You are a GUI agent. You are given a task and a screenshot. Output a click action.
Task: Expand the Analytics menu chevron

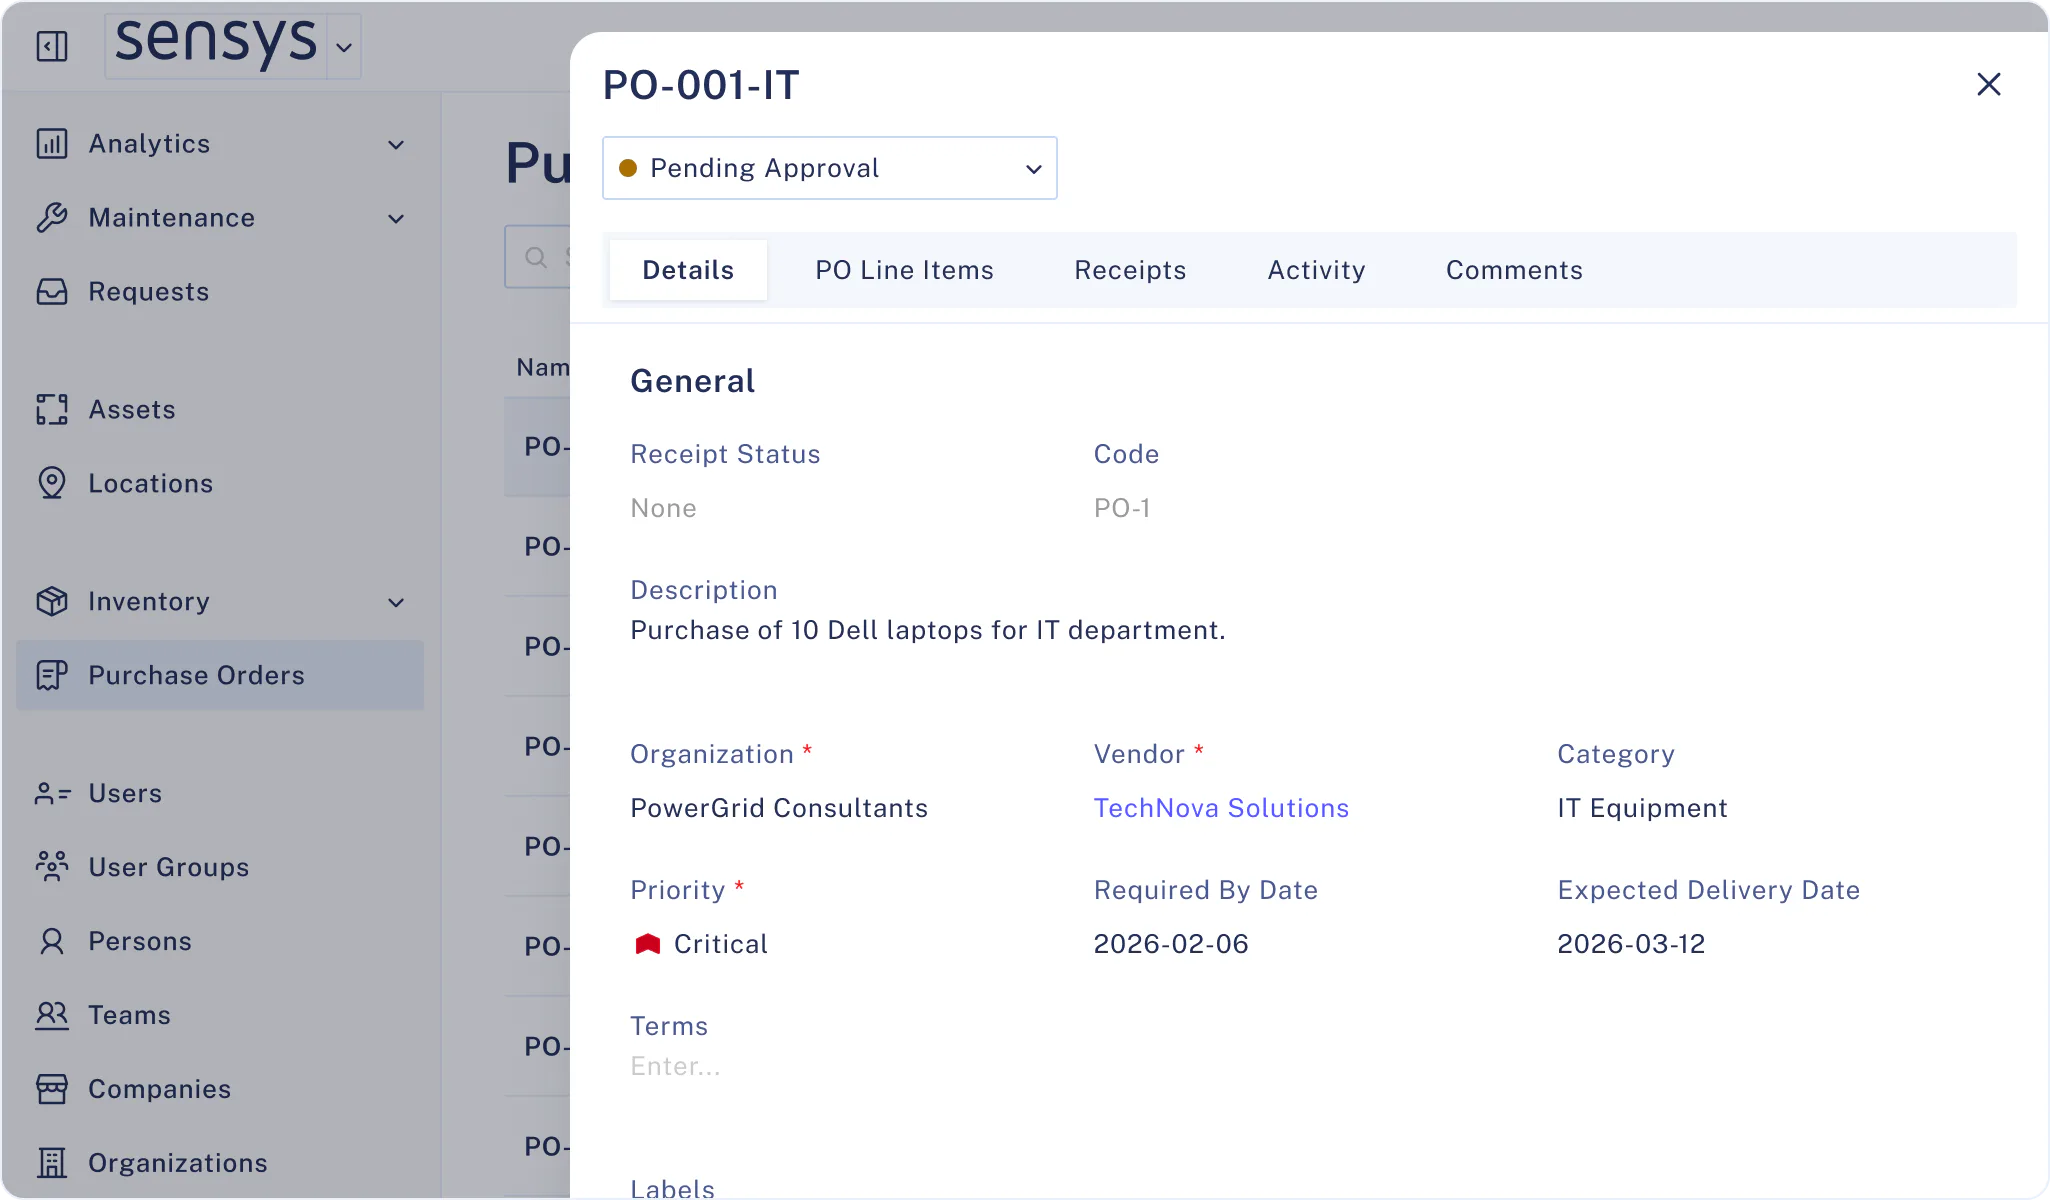[396, 145]
